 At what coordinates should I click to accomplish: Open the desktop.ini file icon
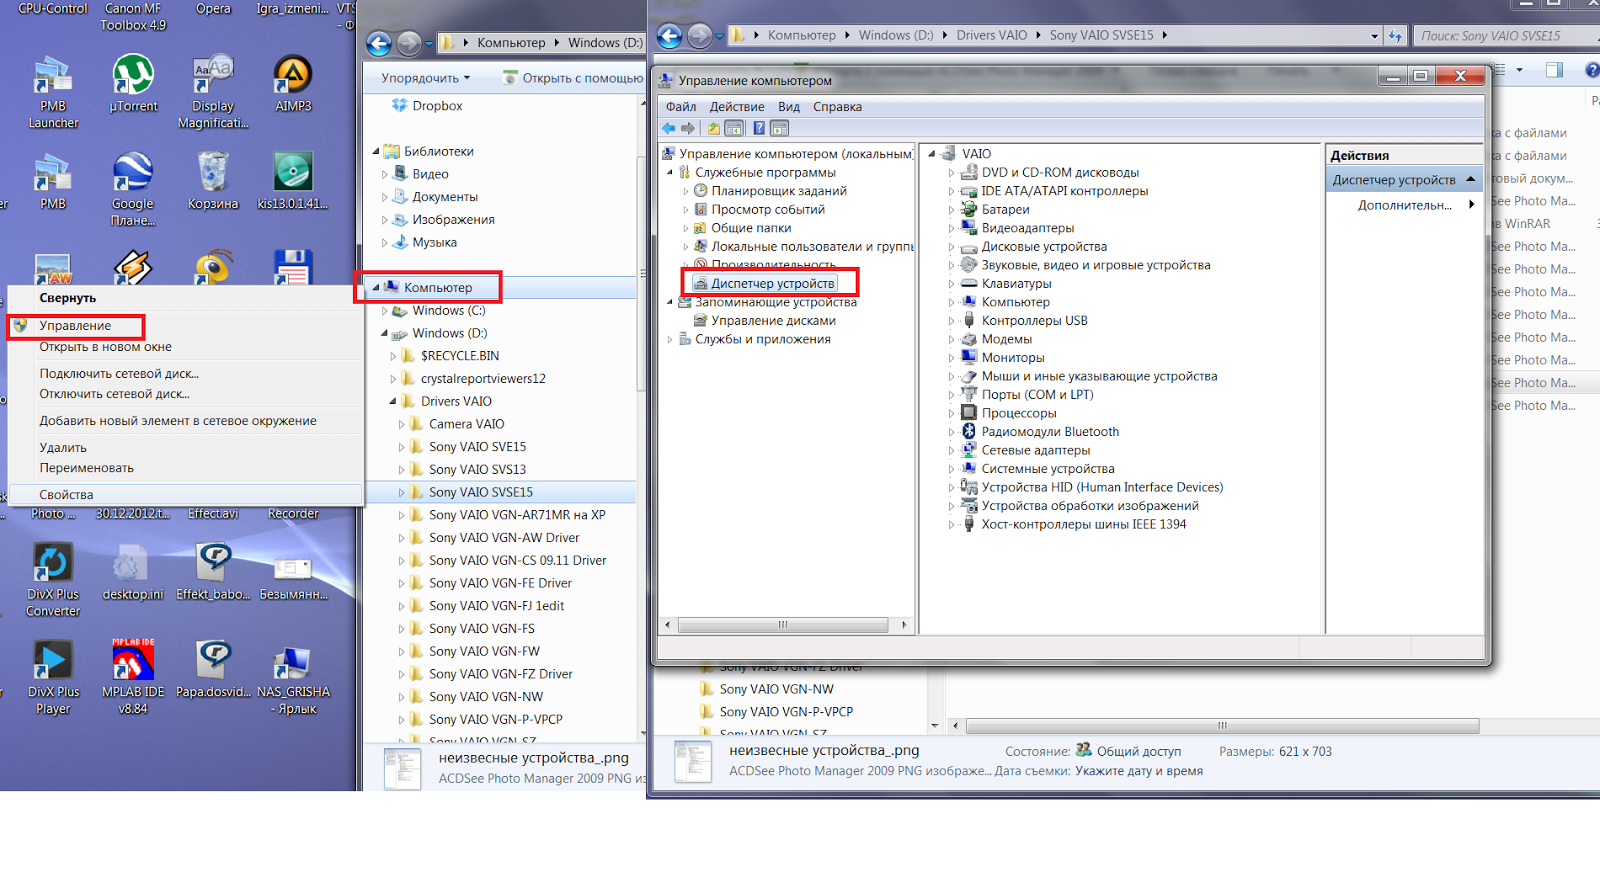(133, 572)
